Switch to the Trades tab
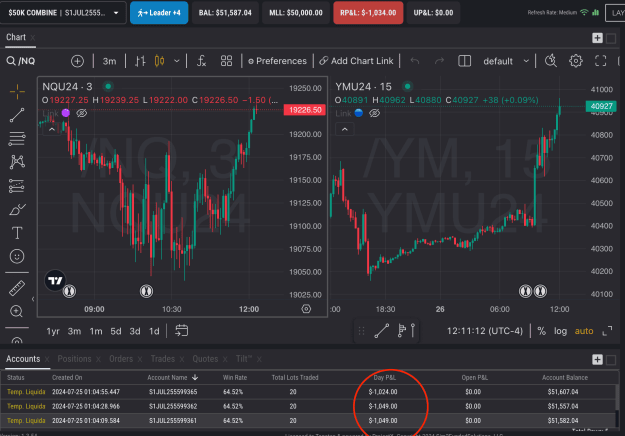 tap(163, 359)
